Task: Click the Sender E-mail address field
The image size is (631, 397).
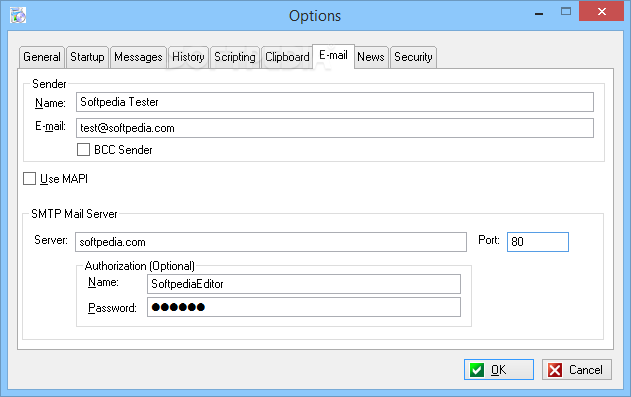Action: coord(335,128)
